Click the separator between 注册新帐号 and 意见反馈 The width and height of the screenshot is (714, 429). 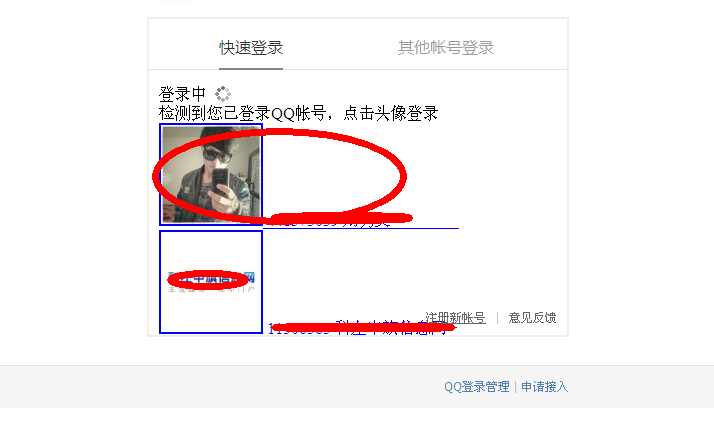tap(497, 318)
